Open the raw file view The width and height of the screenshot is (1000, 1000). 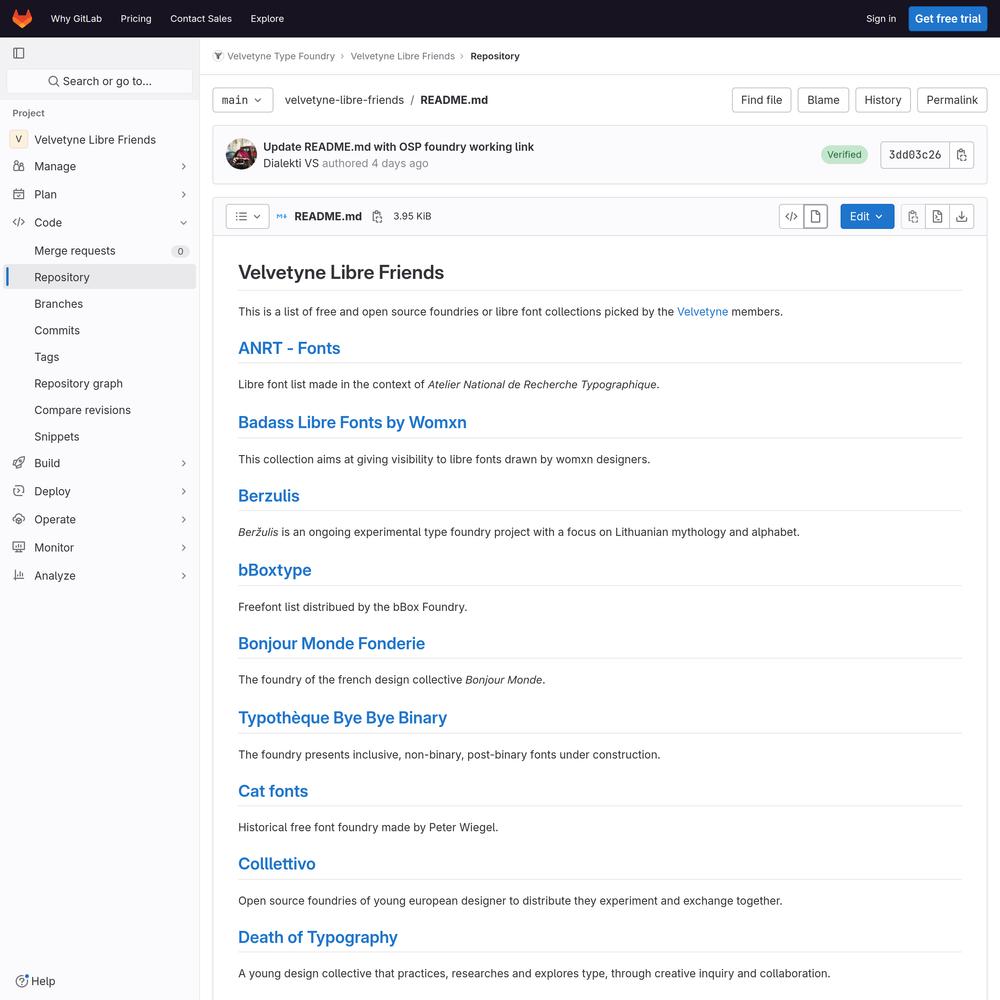(x=938, y=217)
